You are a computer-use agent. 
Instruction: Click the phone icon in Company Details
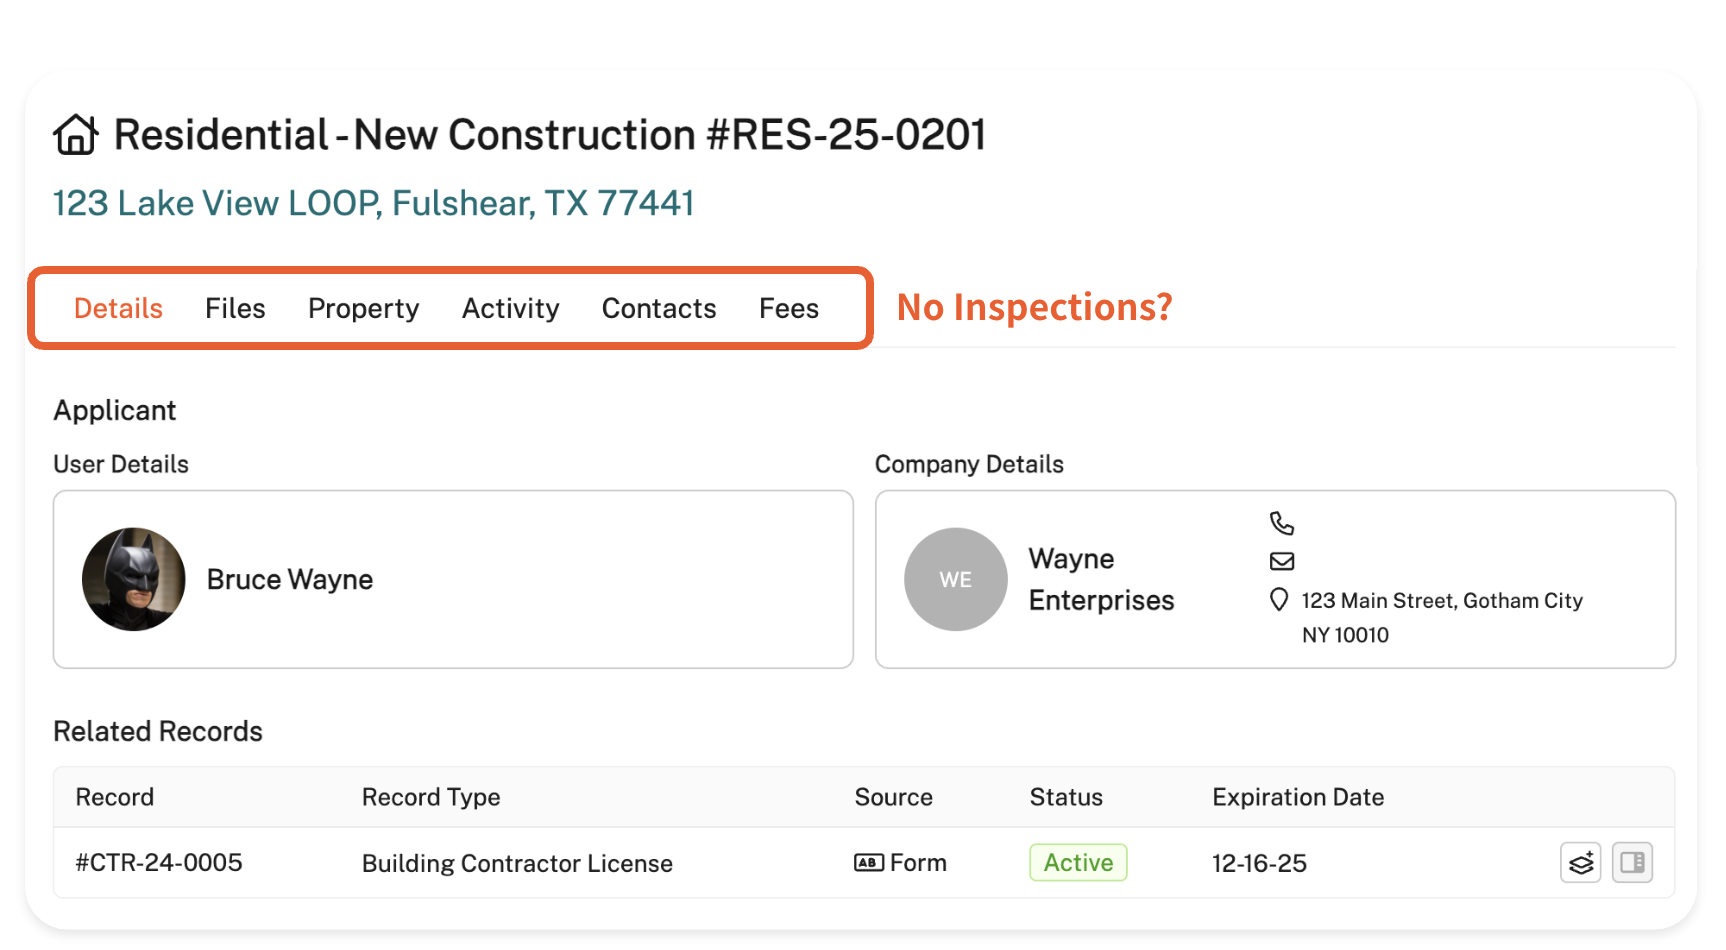pyautogui.click(x=1282, y=523)
